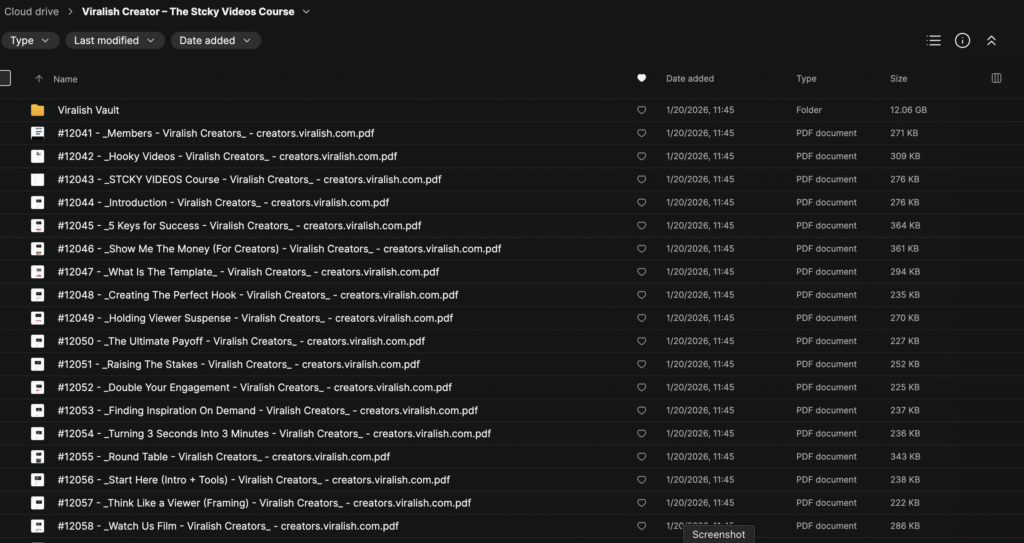Select file #12042 Hooky Videos PDF

[227, 156]
